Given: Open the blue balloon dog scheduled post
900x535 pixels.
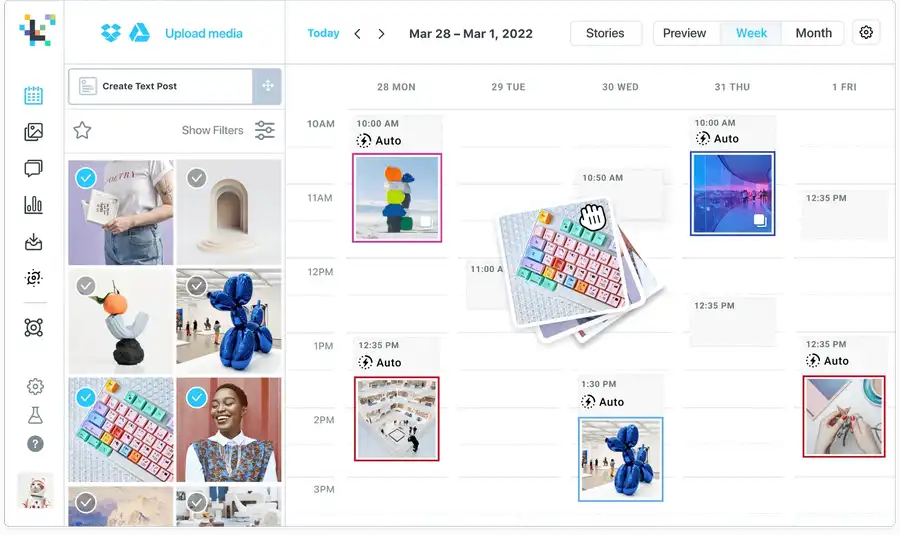Looking at the screenshot, I should tap(620, 459).
